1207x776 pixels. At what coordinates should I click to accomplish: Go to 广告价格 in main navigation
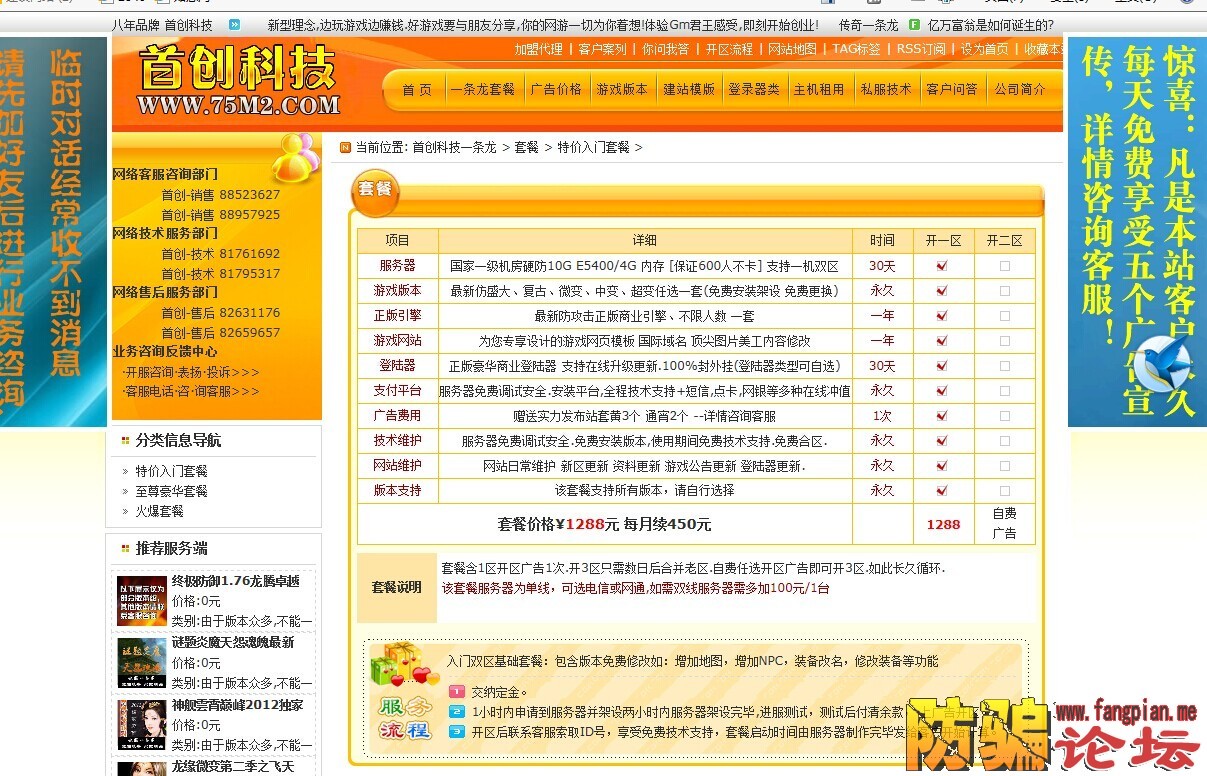556,89
